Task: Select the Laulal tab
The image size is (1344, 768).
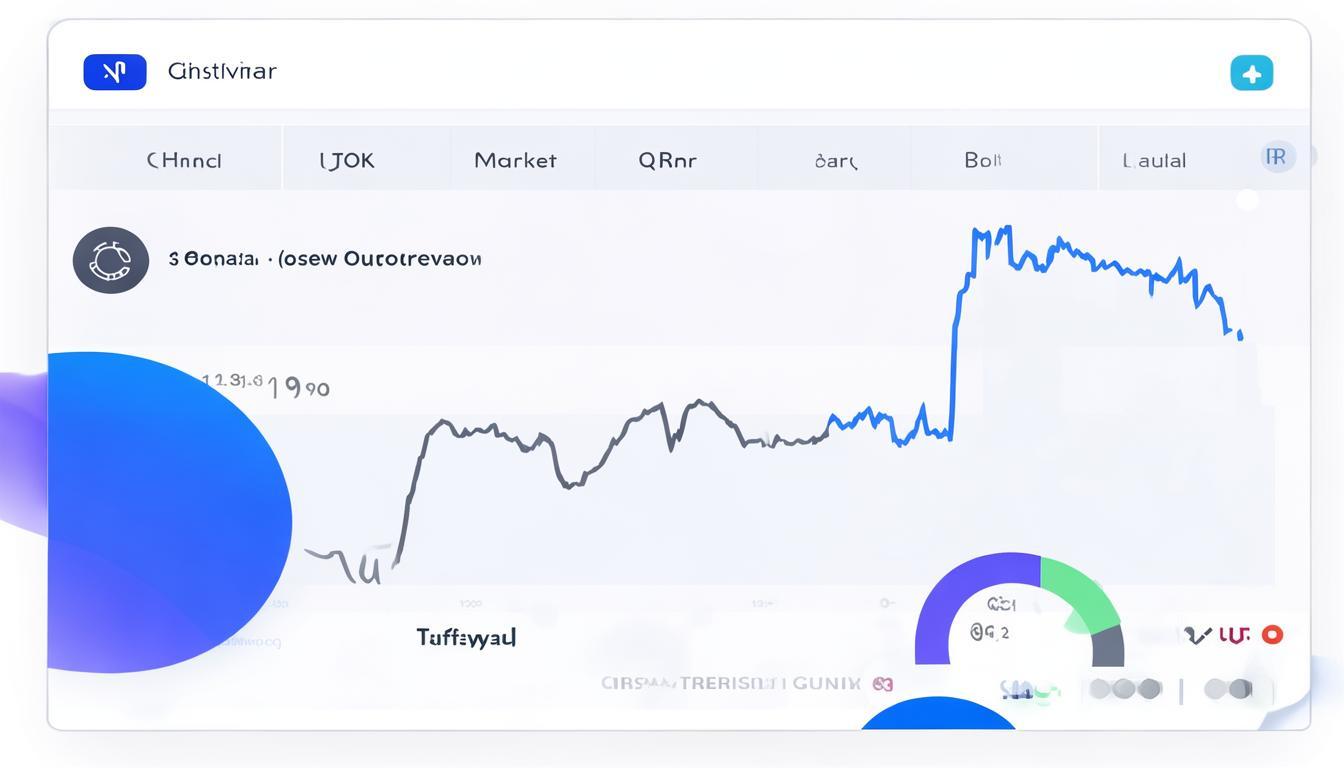Action: tap(1154, 160)
